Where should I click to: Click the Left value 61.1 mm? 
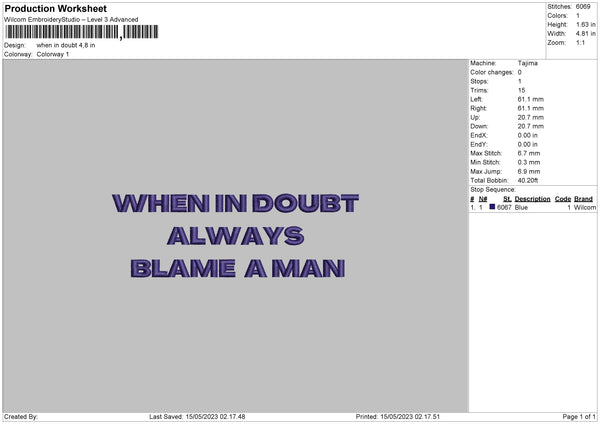[x=530, y=99]
